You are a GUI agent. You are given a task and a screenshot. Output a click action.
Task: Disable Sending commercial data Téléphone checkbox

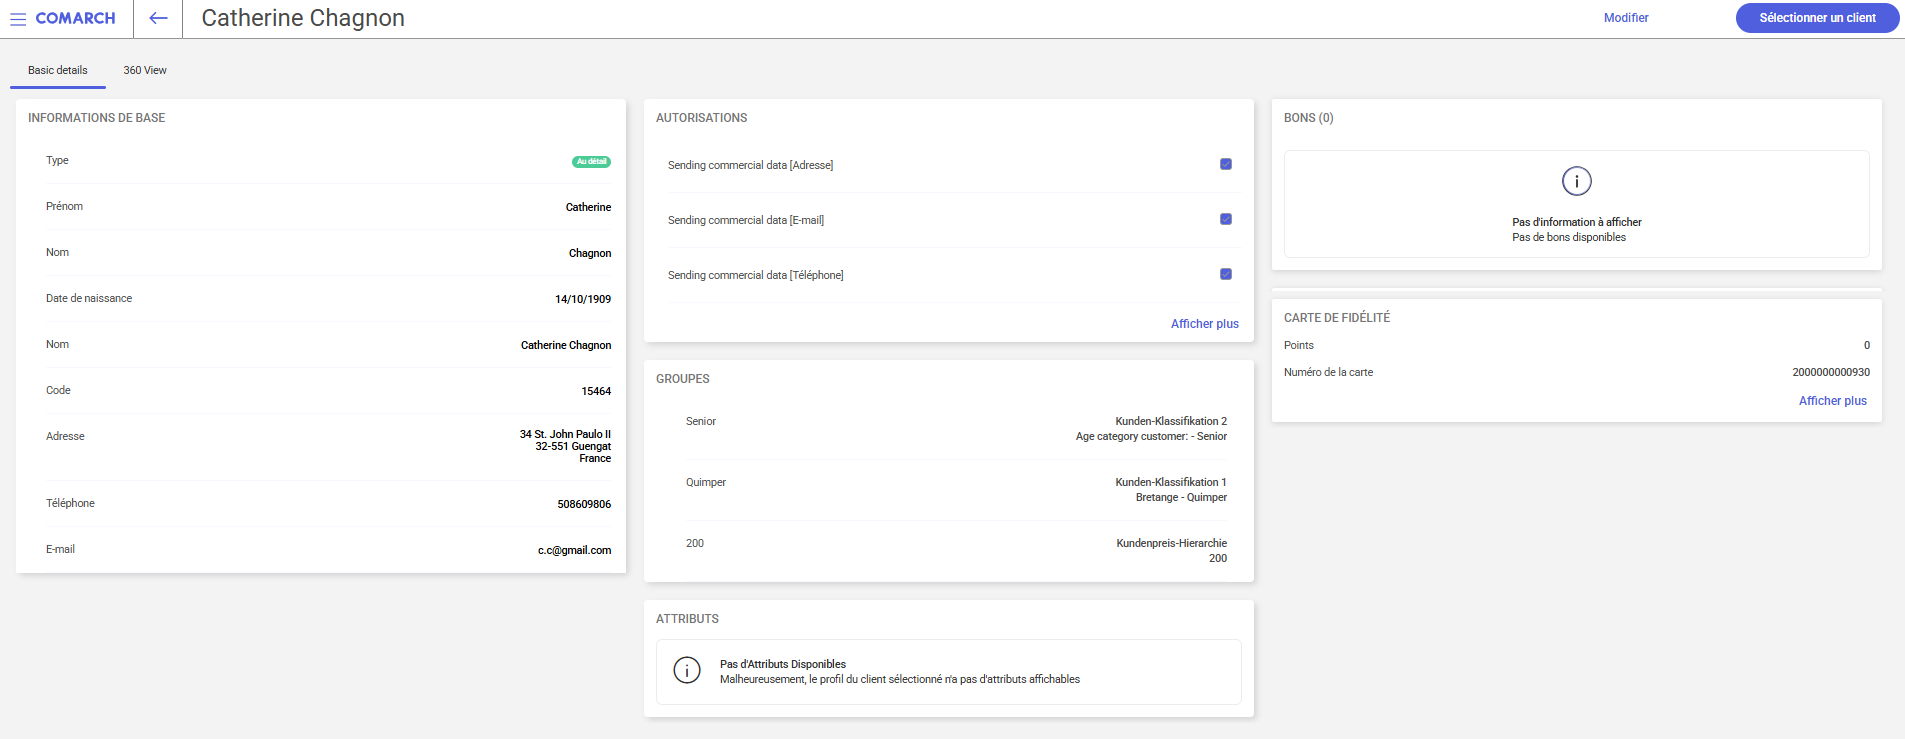(1225, 274)
